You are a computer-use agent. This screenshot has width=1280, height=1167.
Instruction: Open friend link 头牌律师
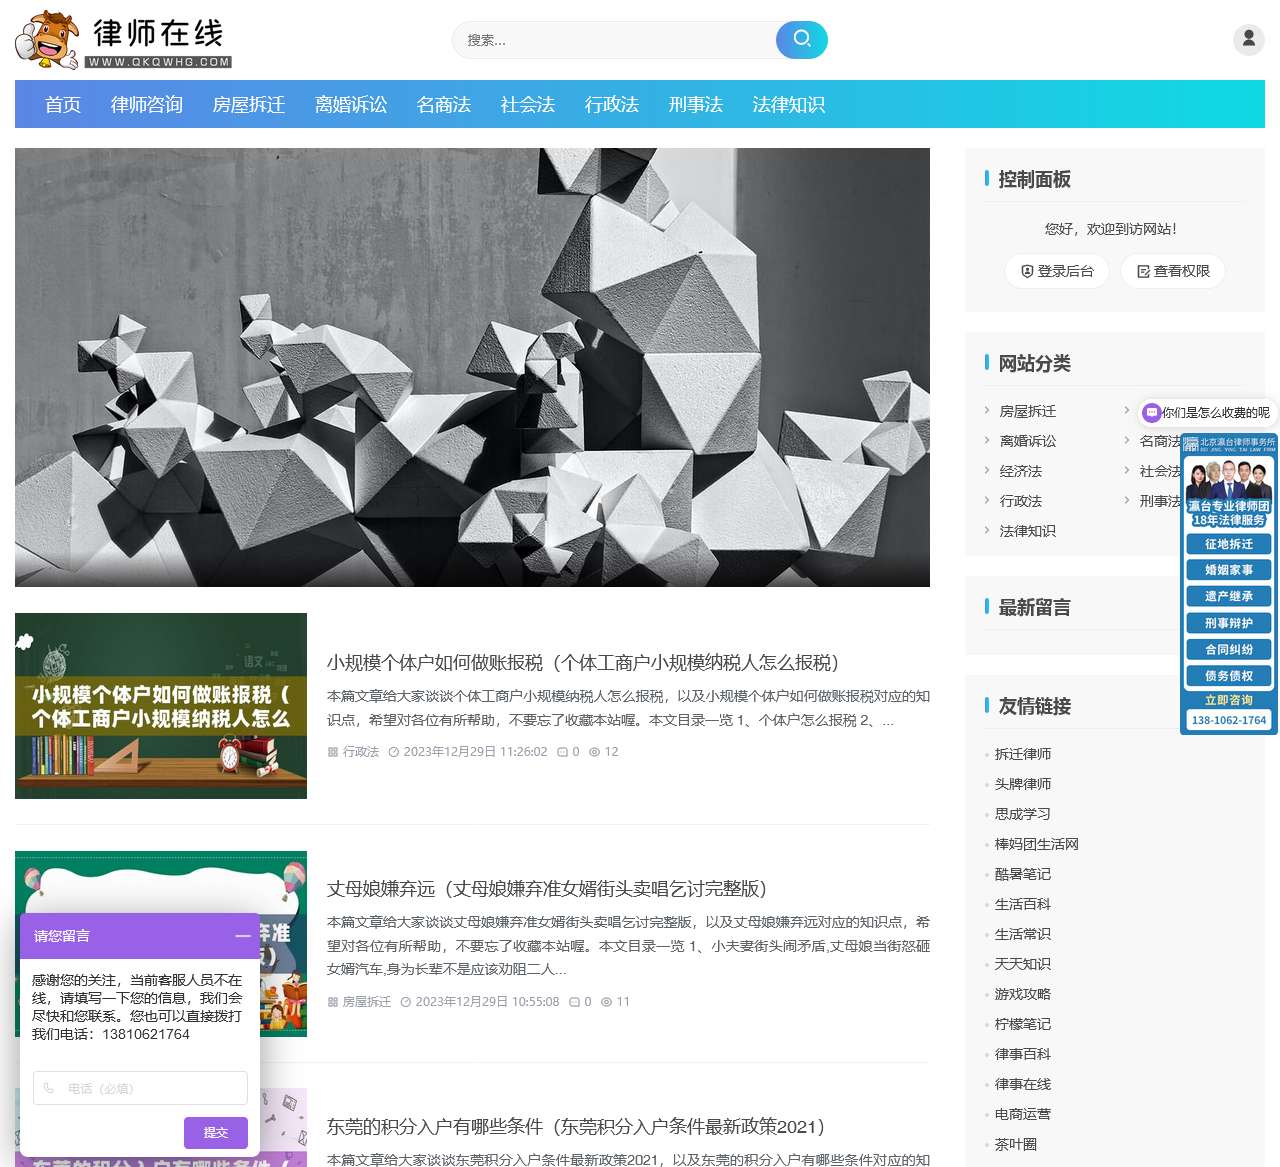tap(1023, 784)
